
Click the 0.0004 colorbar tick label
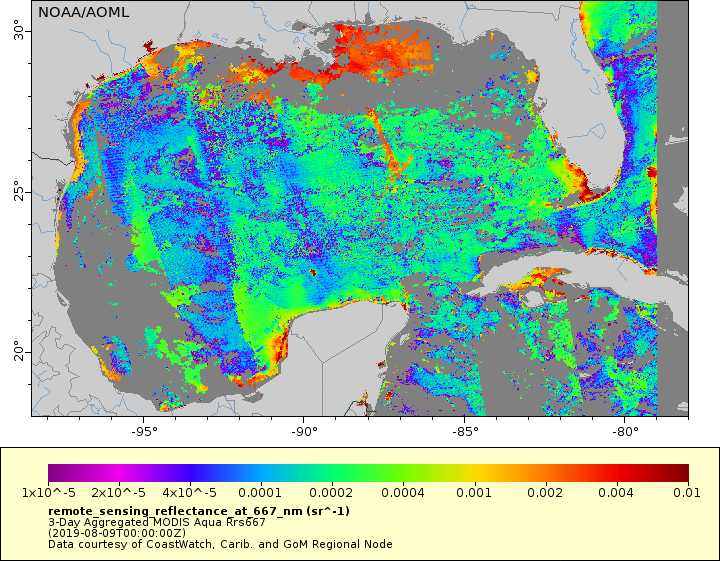click(x=403, y=493)
